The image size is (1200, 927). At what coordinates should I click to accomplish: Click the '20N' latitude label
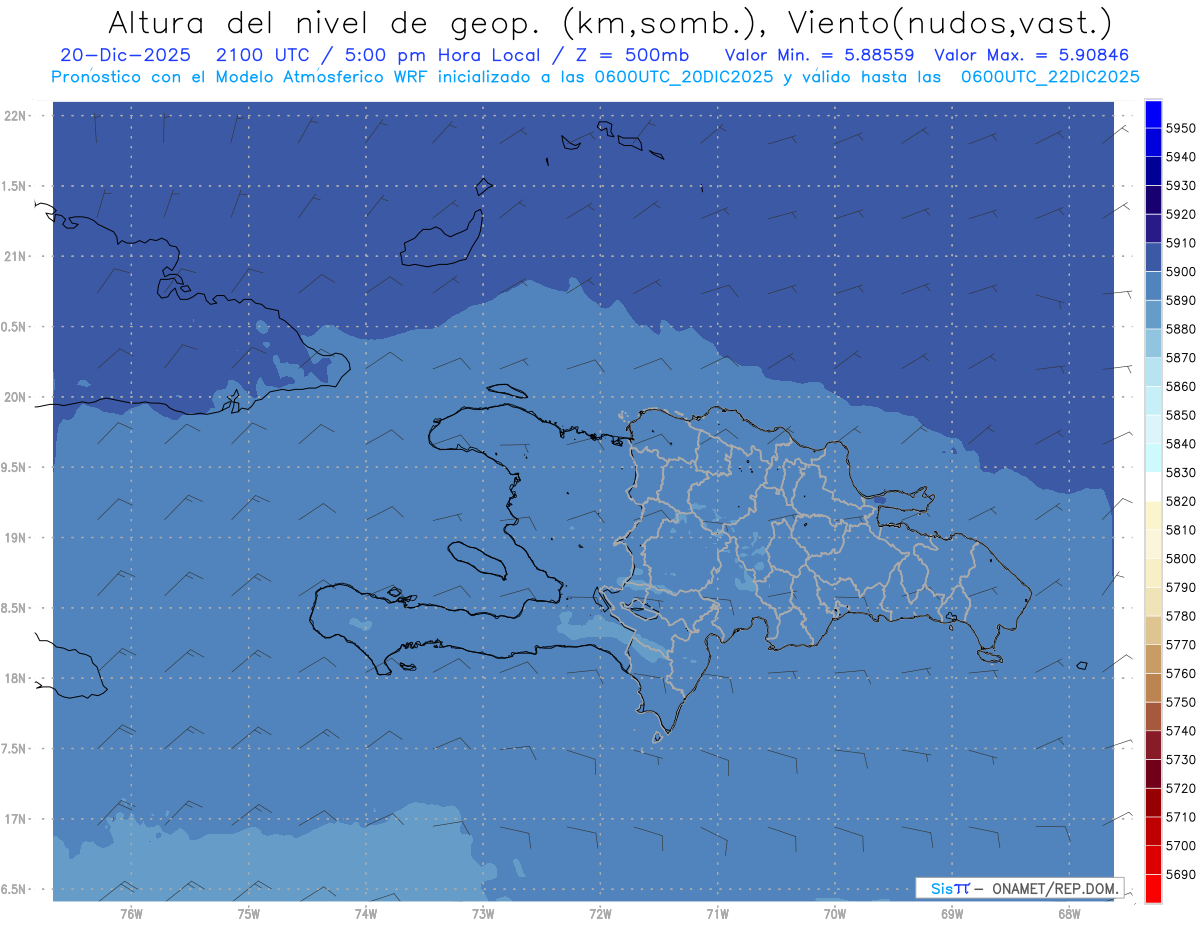(x=15, y=397)
